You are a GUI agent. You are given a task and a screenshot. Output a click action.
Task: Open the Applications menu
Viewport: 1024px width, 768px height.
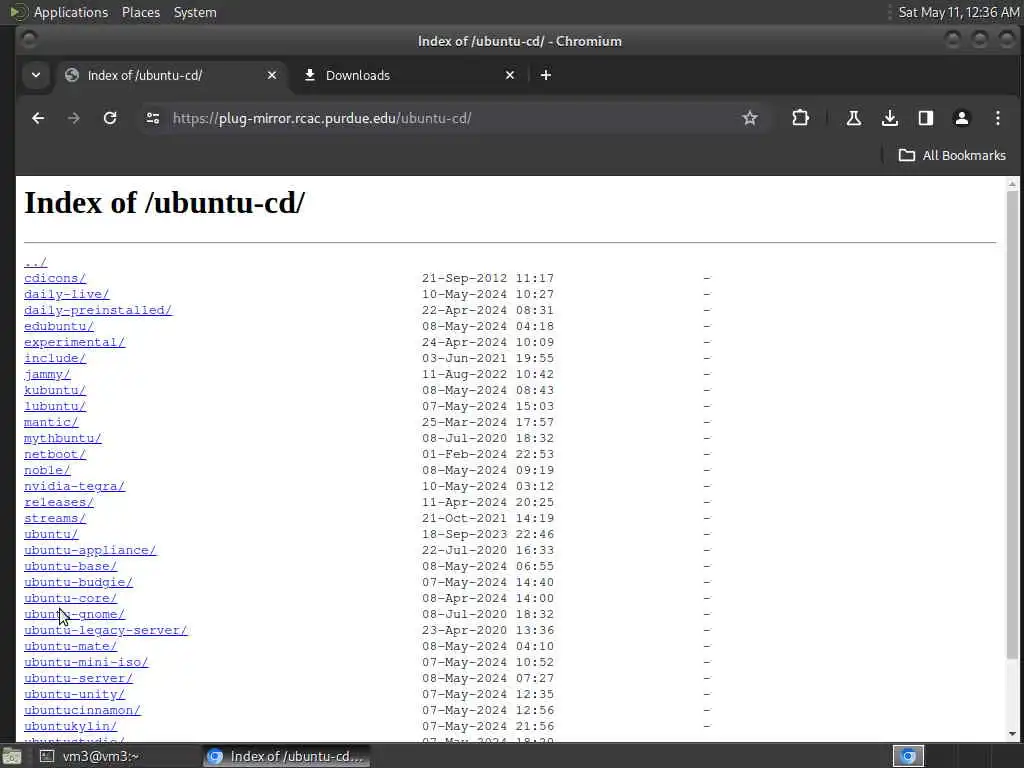click(x=71, y=12)
